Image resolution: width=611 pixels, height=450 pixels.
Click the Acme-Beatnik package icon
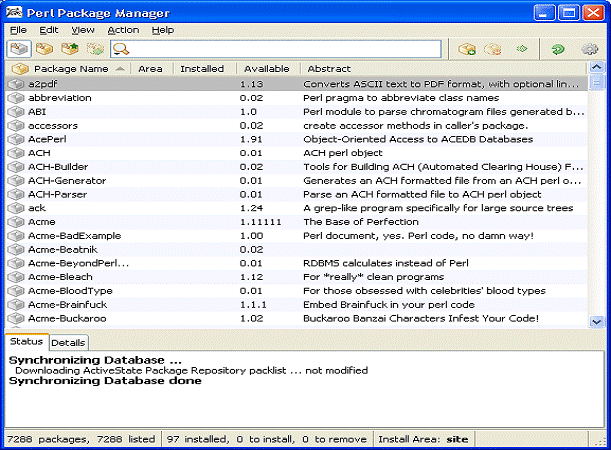[x=16, y=250]
